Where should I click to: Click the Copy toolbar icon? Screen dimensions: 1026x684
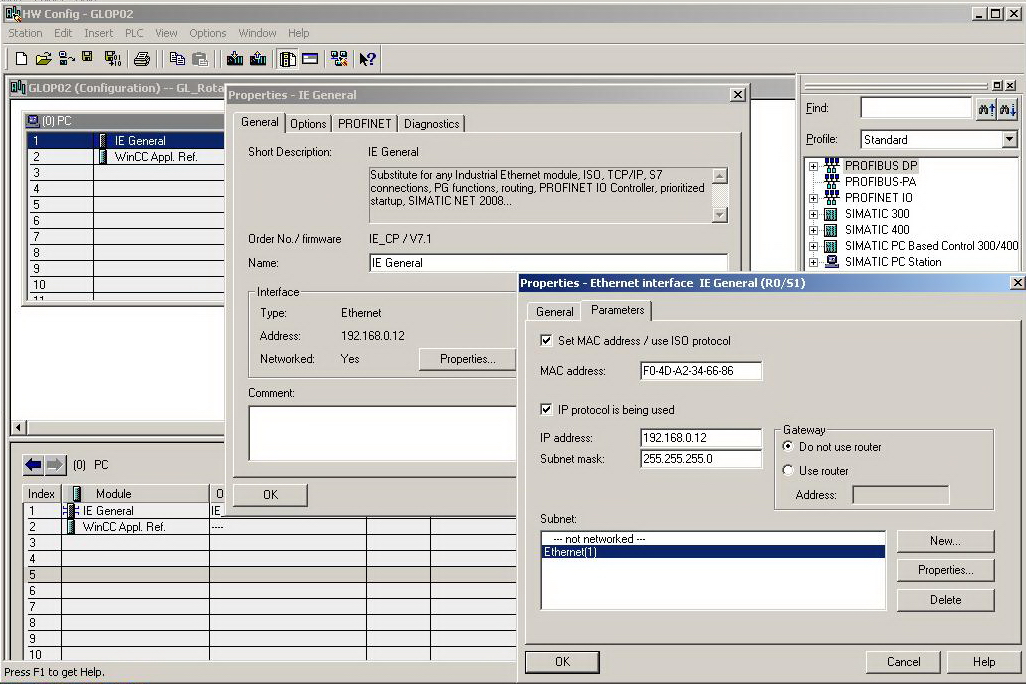(177, 59)
